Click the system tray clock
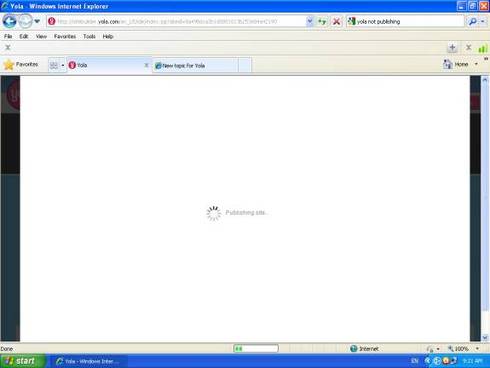Viewport: 490px width, 368px height. coord(472,361)
